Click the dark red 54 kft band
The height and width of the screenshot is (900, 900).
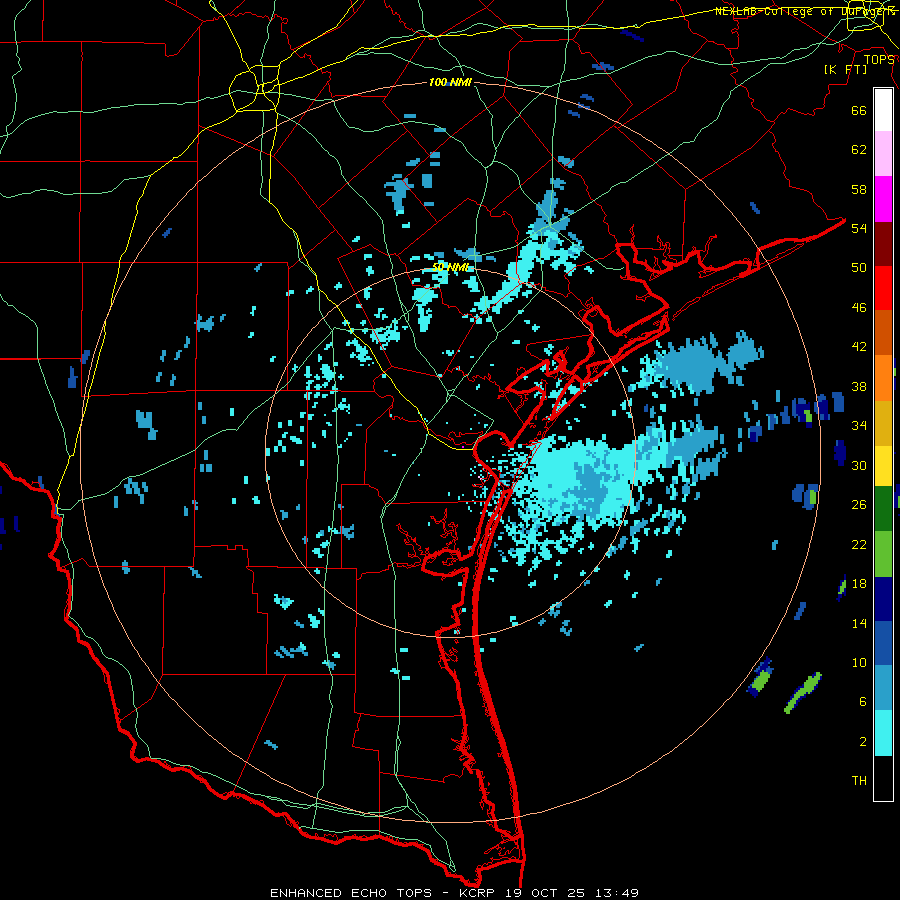click(883, 244)
